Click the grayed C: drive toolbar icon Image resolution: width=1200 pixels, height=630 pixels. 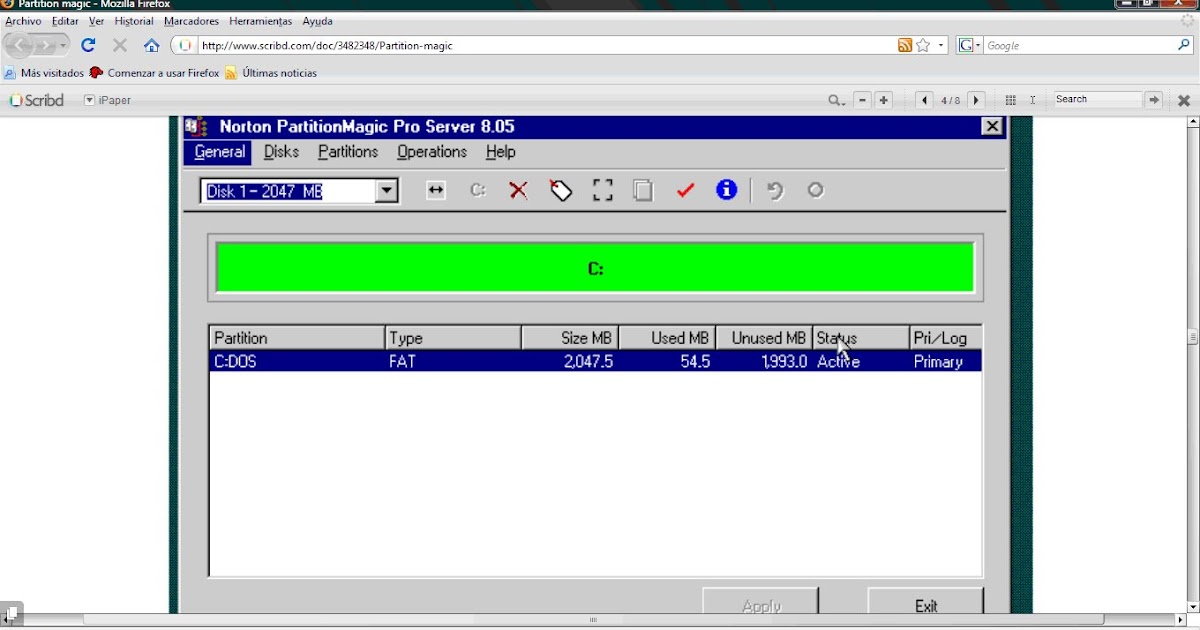pos(478,191)
